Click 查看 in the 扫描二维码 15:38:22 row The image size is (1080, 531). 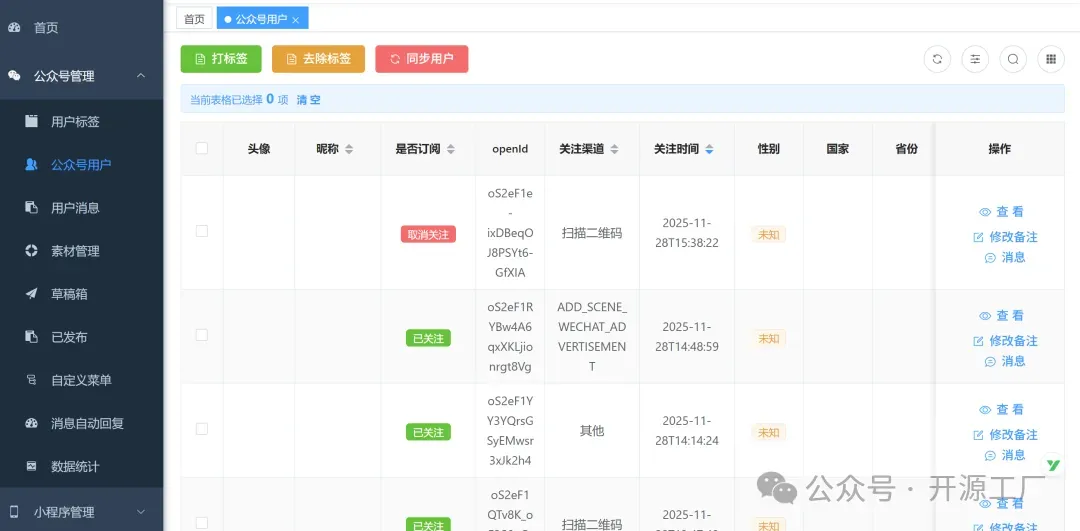(x=1010, y=212)
